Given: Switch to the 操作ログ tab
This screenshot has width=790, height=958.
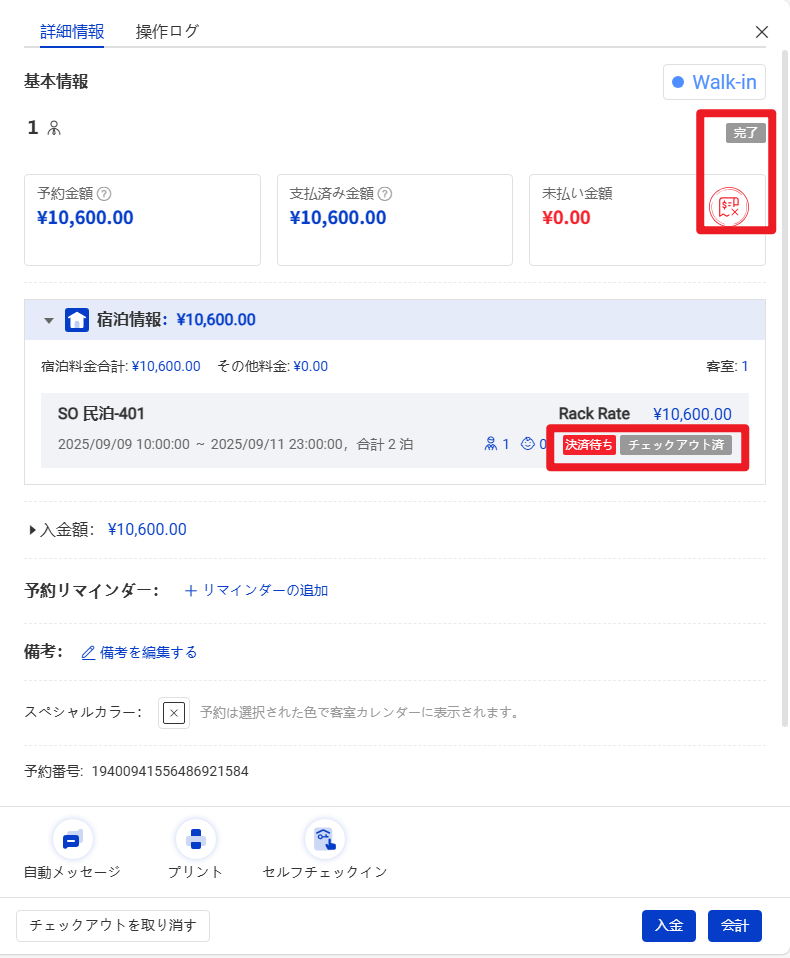Looking at the screenshot, I should 167,31.
